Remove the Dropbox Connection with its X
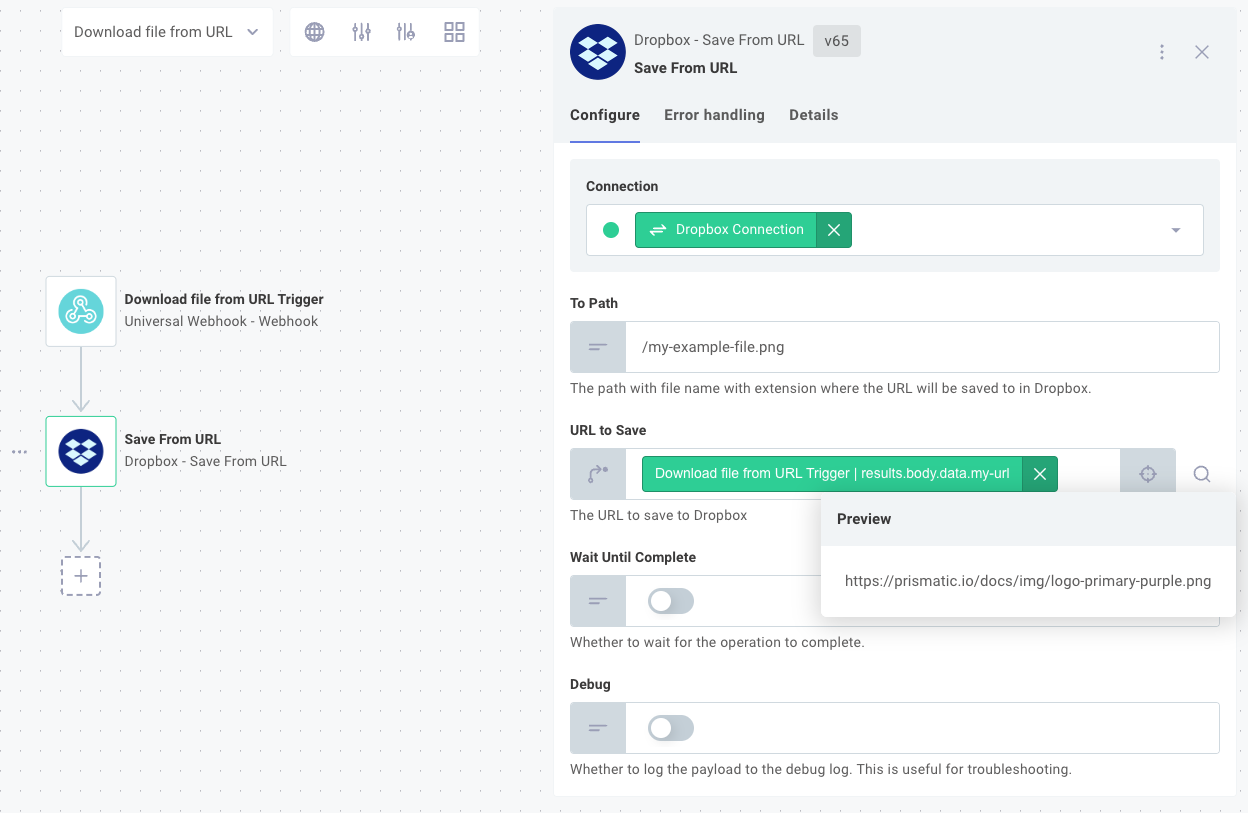Screen dimensions: 1248x813 tap(834, 229)
